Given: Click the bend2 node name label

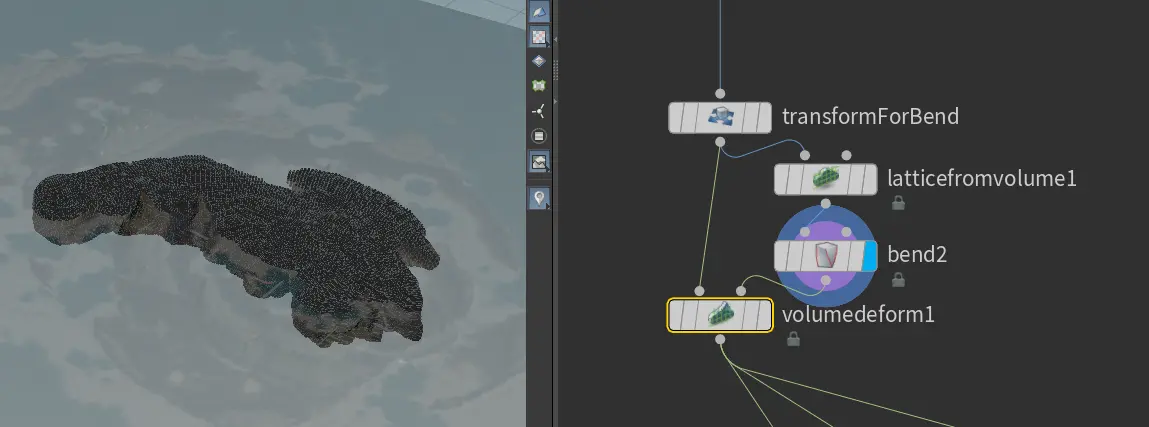Looking at the screenshot, I should pyautogui.click(x=917, y=255).
